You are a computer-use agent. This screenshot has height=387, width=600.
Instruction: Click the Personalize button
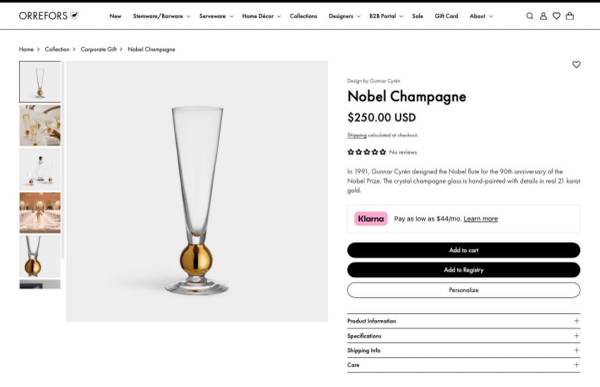463,290
